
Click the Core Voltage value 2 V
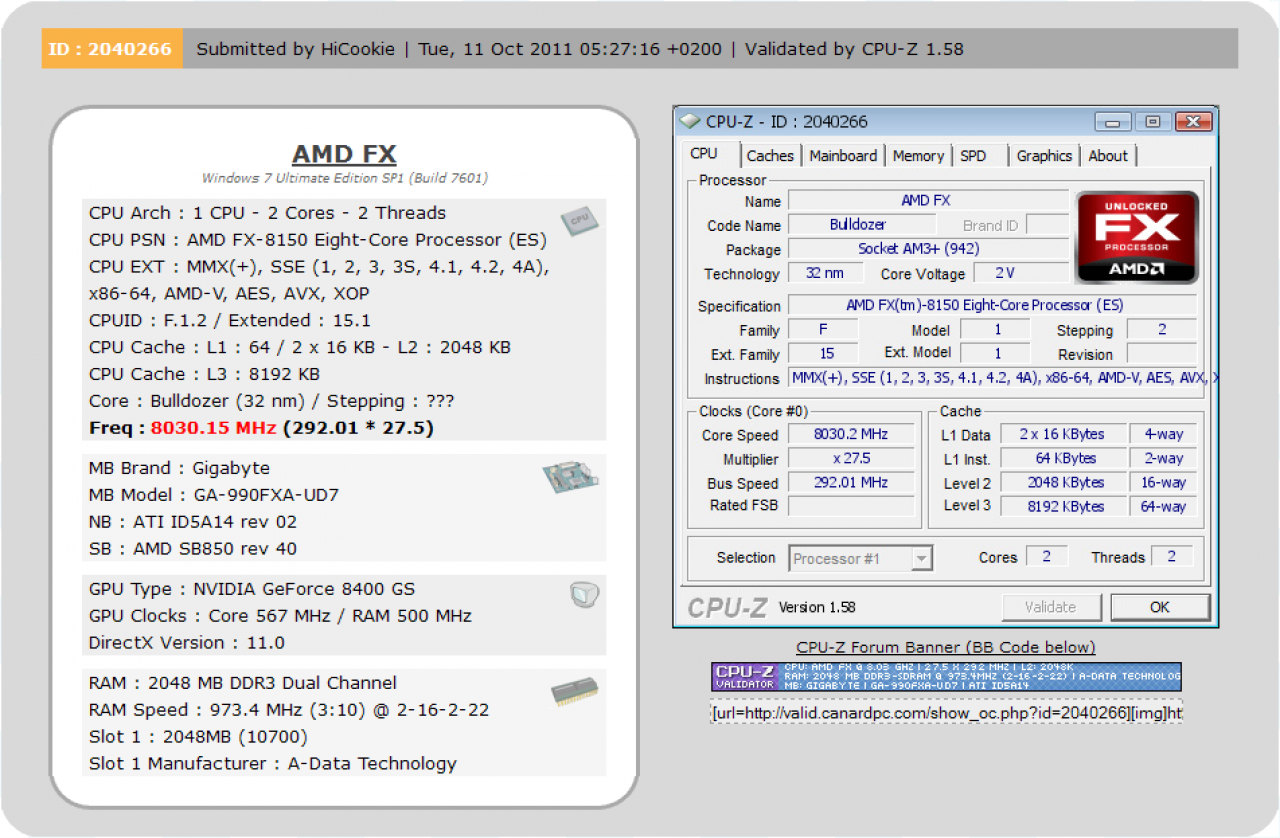tap(1019, 273)
